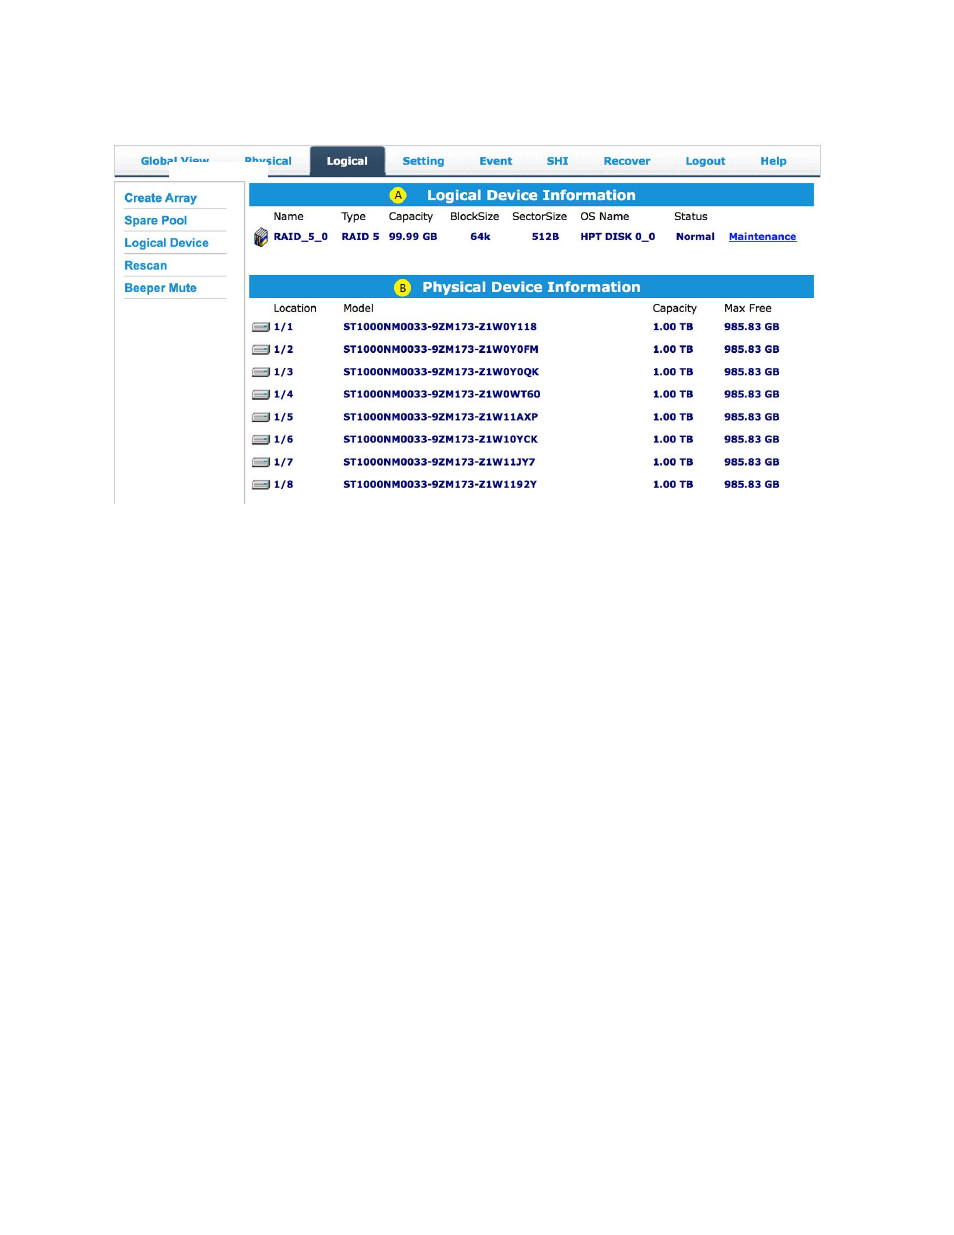Select the Logical tab
The width and height of the screenshot is (954, 1235).
(347, 161)
